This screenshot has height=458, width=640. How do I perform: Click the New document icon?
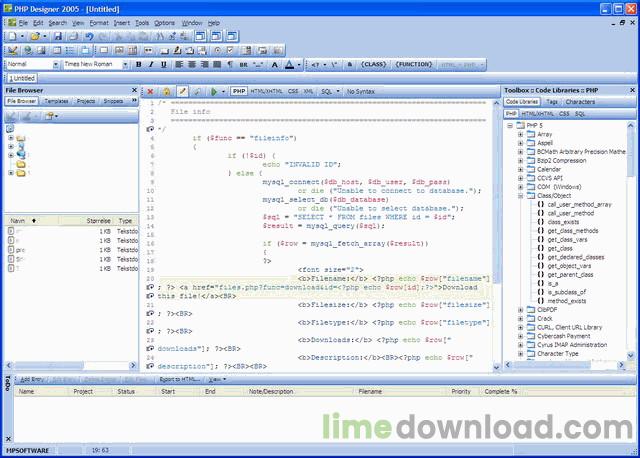13,36
